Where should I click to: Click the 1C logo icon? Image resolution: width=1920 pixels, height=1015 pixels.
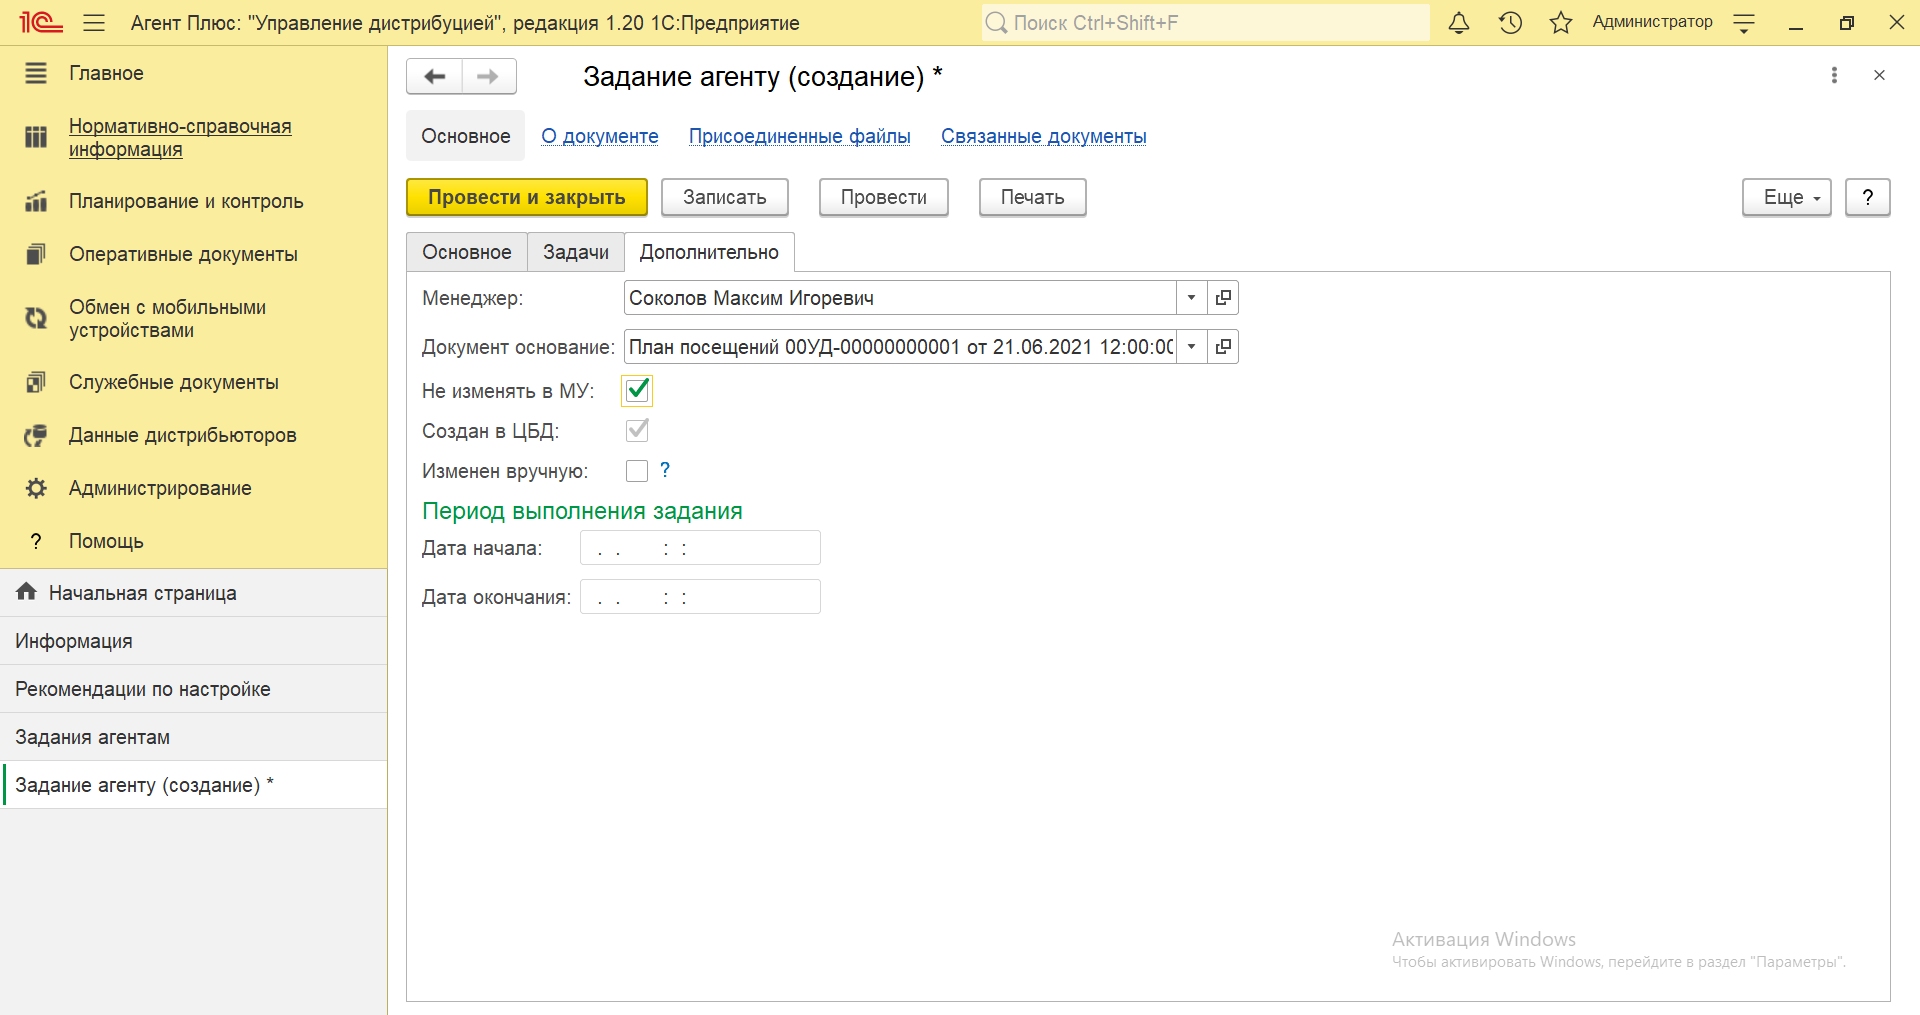[40, 22]
